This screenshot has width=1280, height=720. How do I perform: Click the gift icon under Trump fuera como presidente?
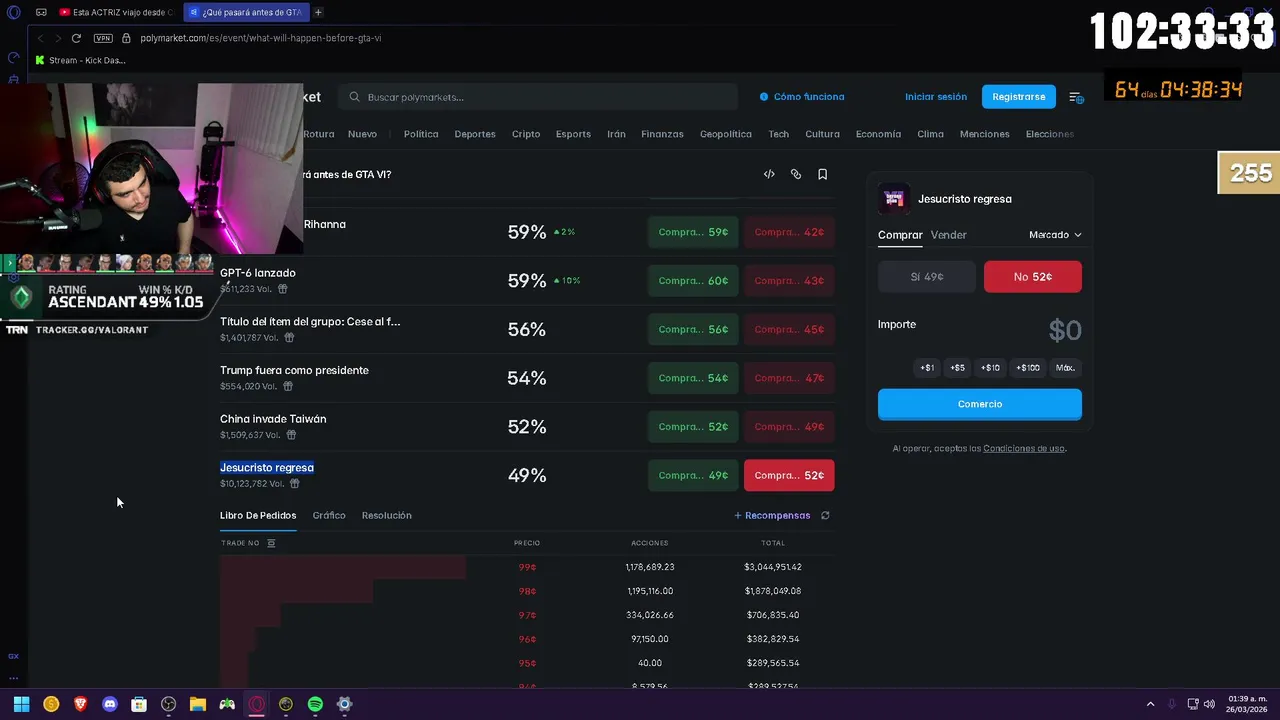[288, 386]
